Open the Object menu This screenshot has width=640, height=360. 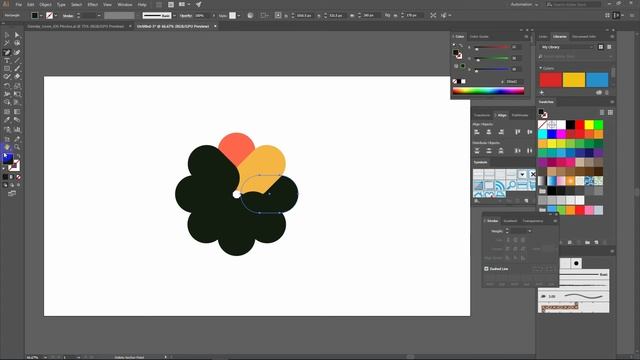point(45,4)
